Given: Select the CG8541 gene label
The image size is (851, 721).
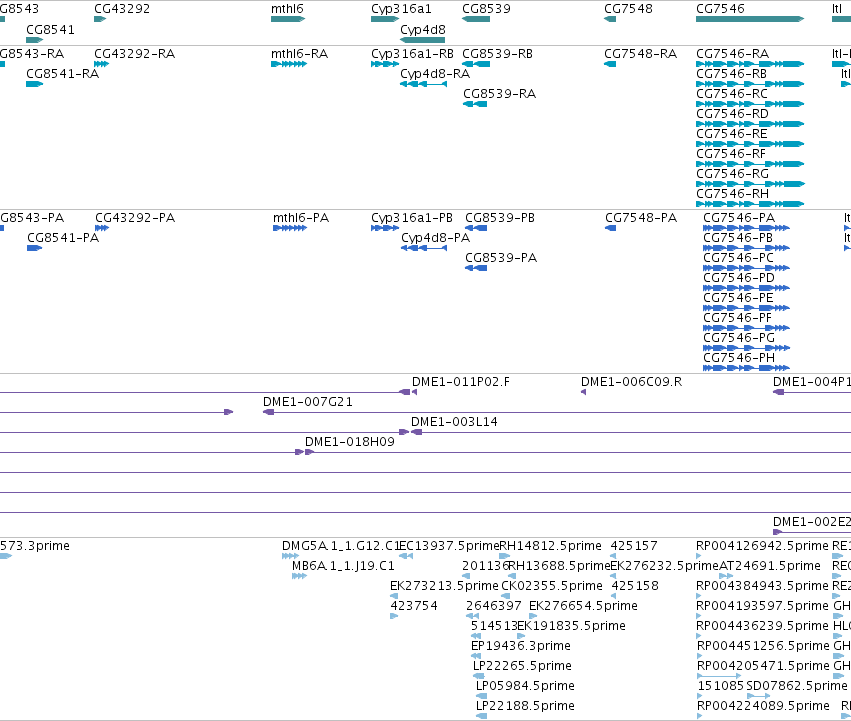Looking at the screenshot, I should [50, 29].
